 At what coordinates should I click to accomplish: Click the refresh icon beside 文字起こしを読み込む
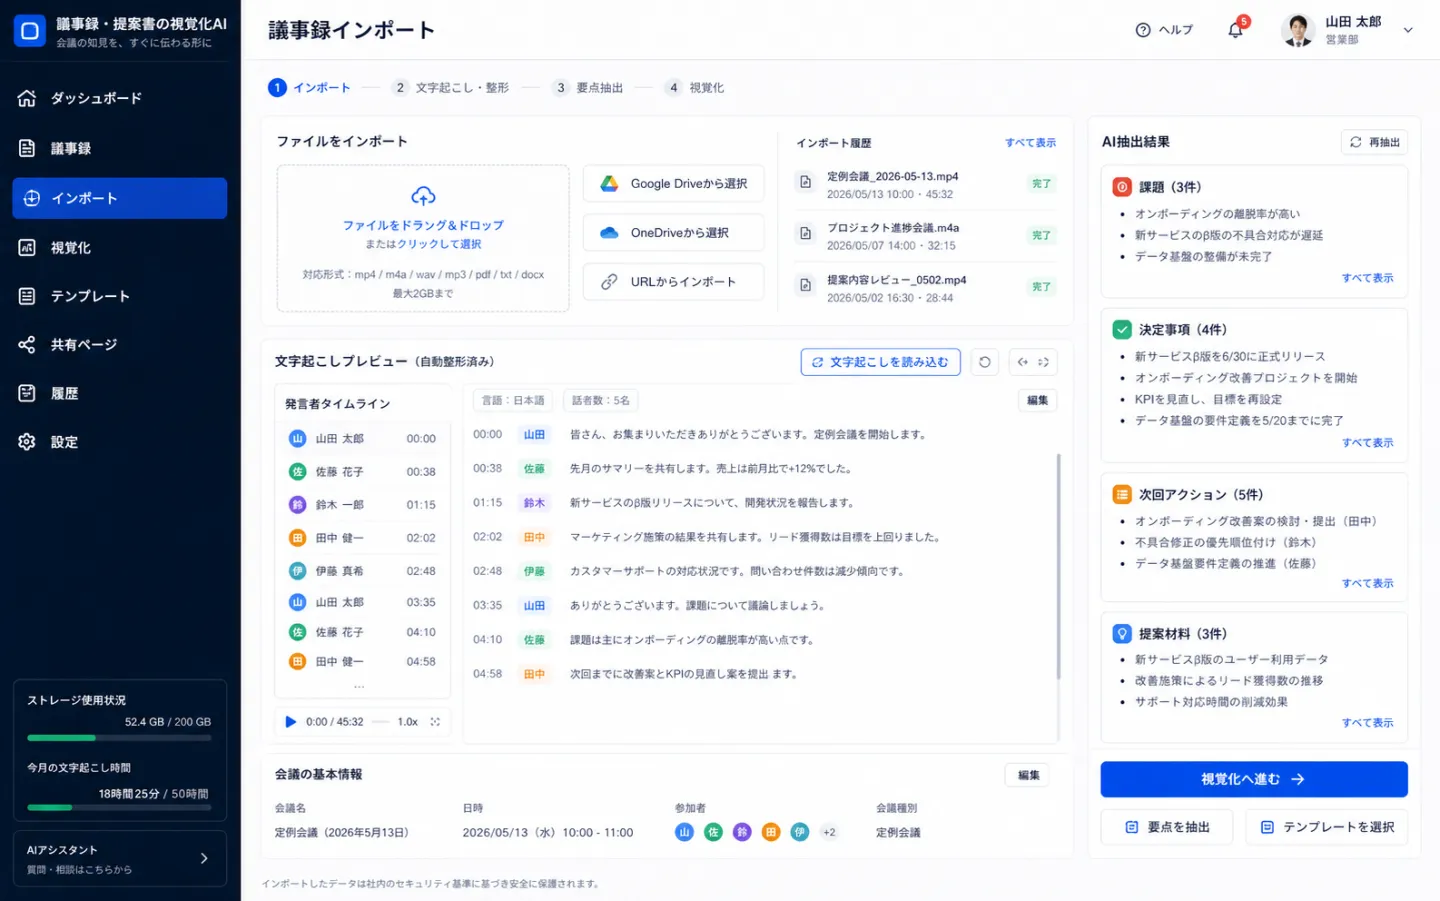point(985,362)
